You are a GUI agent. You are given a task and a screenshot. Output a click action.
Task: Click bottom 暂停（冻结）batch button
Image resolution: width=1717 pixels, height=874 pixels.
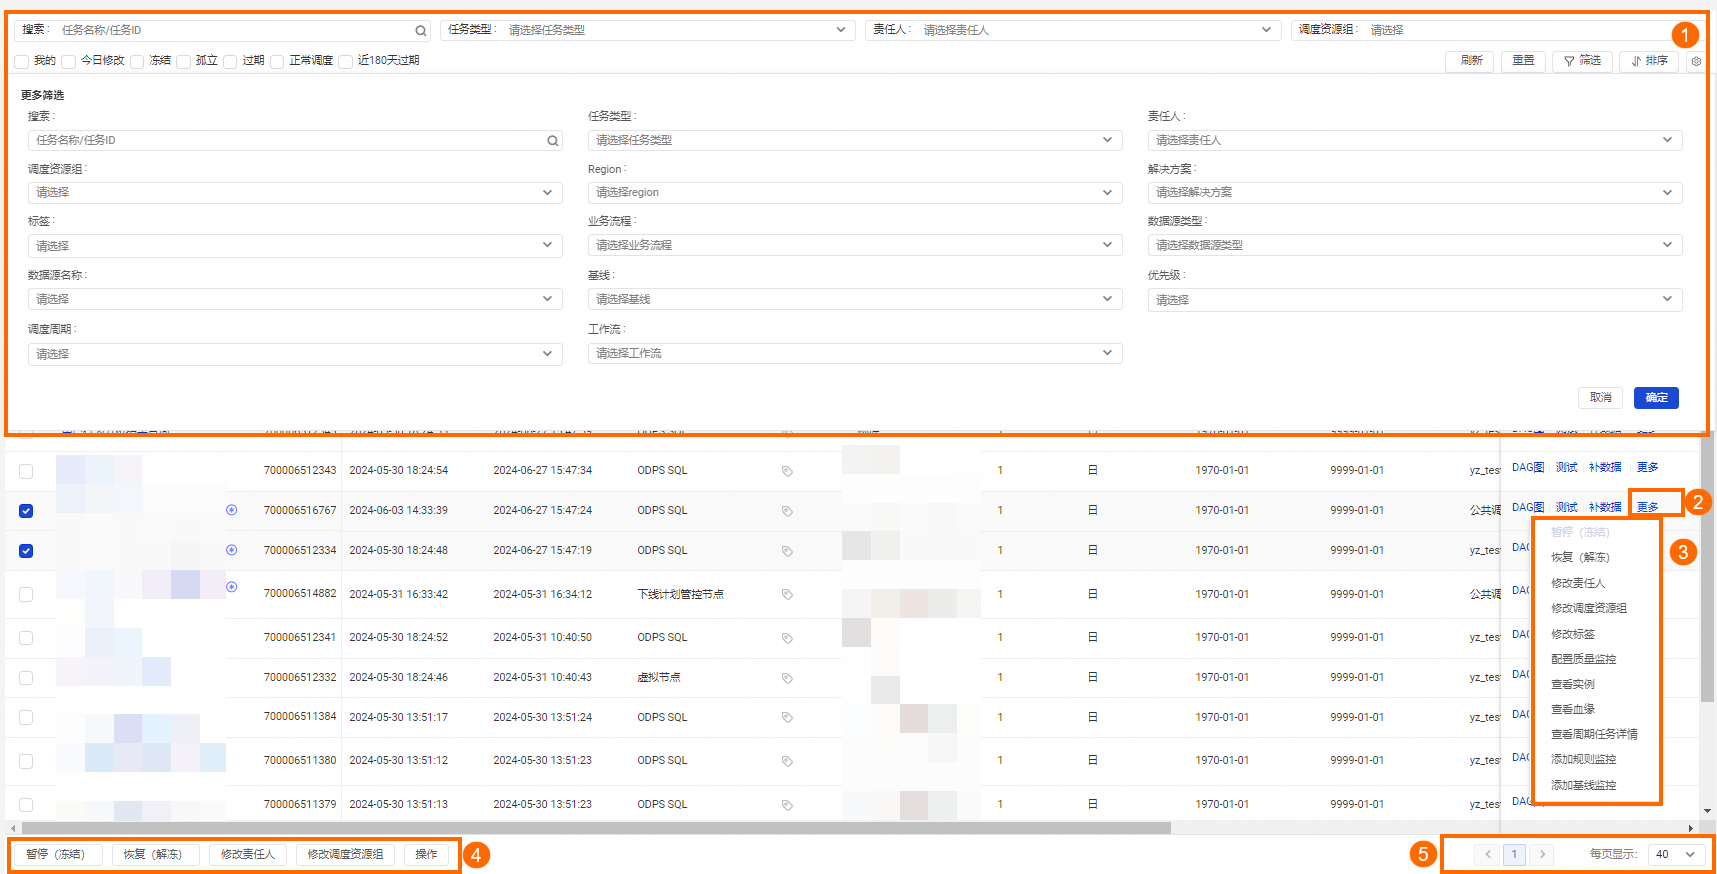[56, 855]
